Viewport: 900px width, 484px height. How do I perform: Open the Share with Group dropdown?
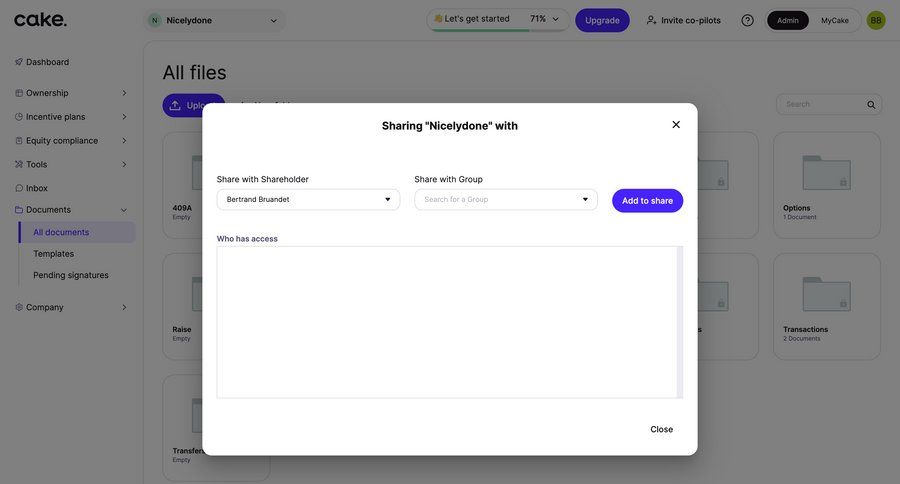[506, 200]
